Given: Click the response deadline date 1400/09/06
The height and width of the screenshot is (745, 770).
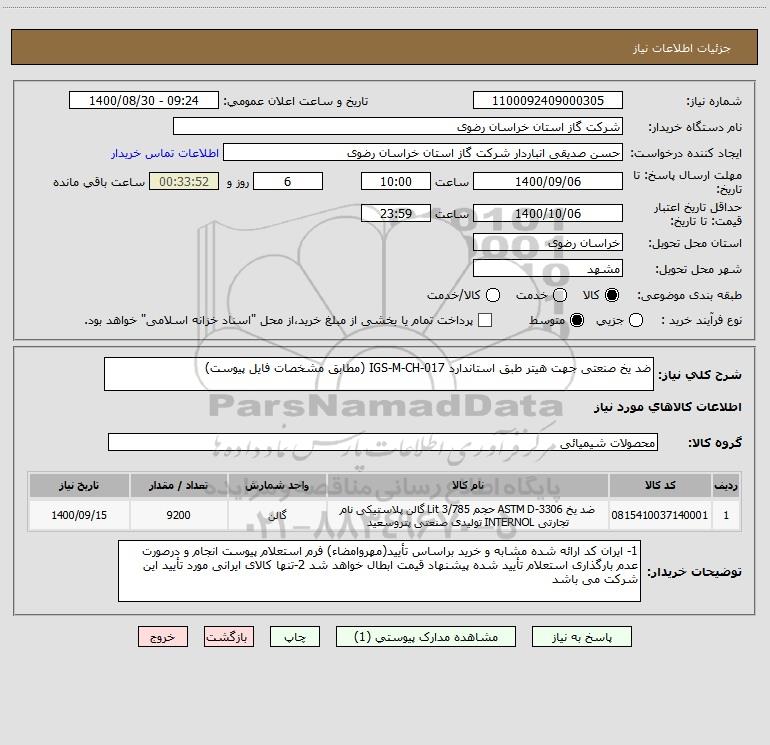Looking at the screenshot, I should 548,181.
